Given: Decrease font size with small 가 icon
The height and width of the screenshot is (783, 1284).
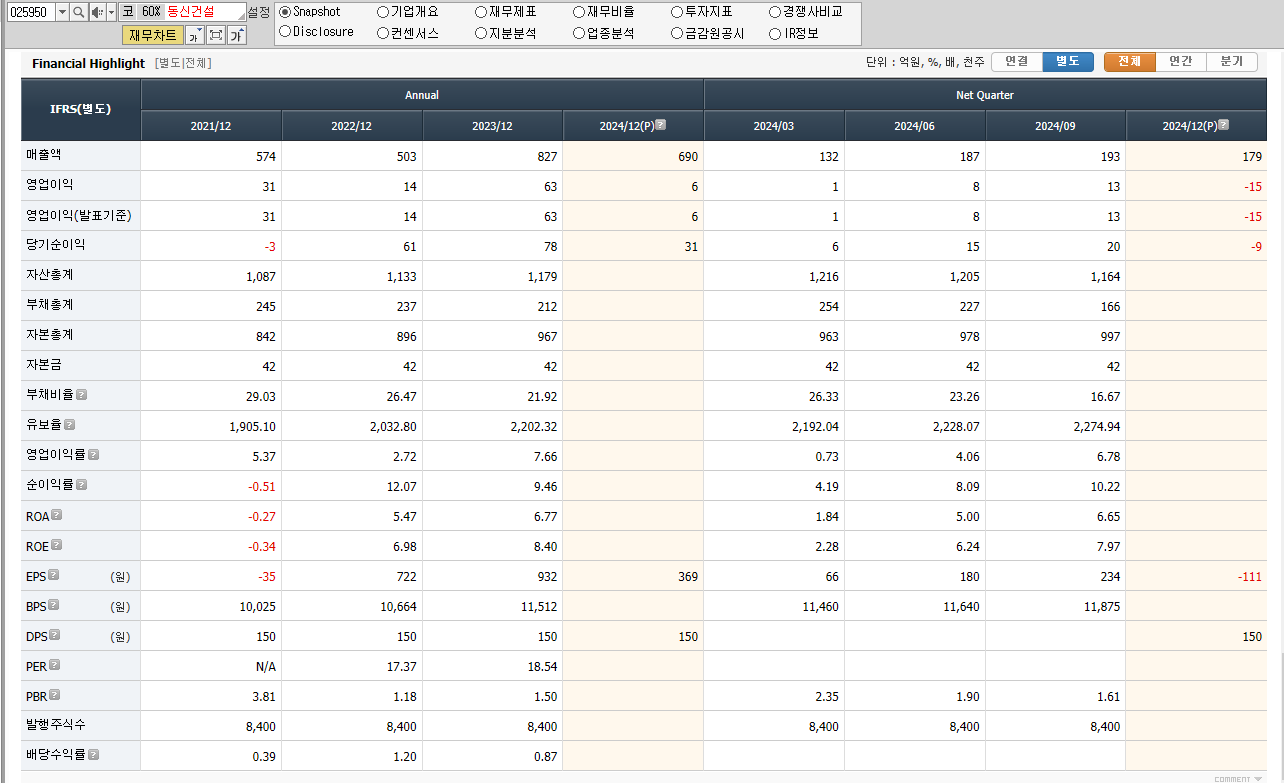Looking at the screenshot, I should tap(194, 35).
